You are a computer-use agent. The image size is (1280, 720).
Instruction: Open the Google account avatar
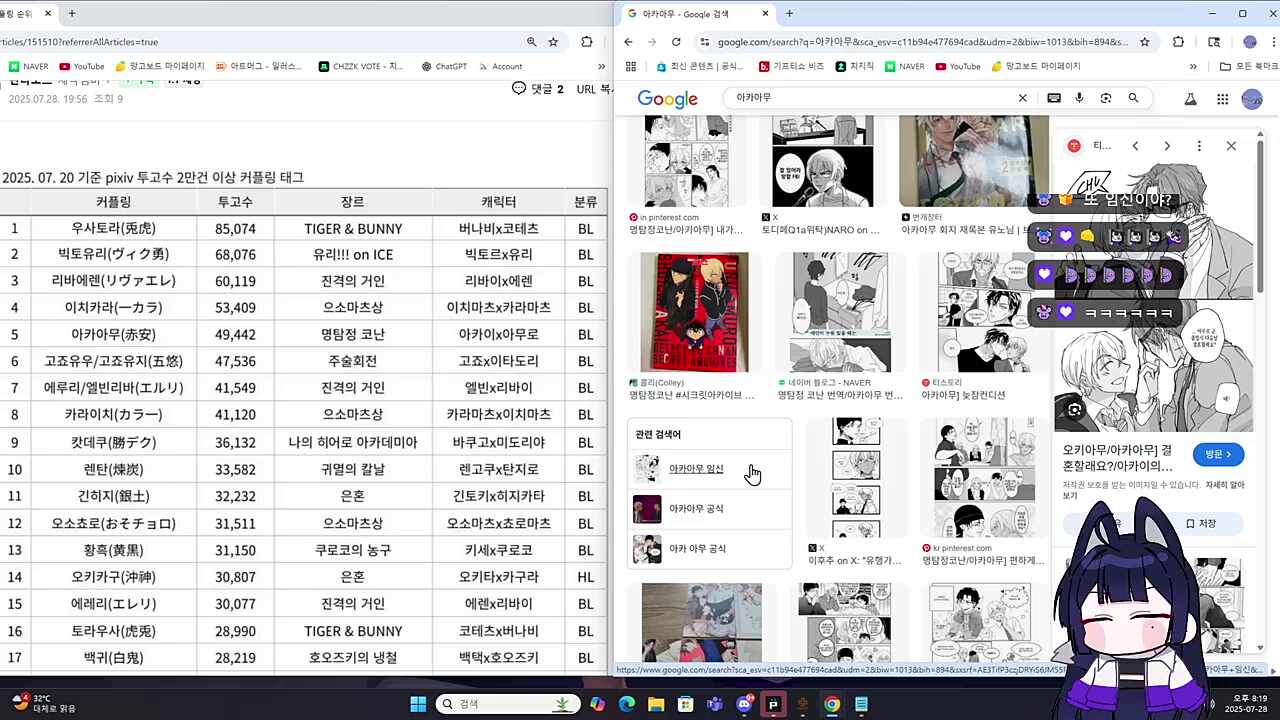1252,99
